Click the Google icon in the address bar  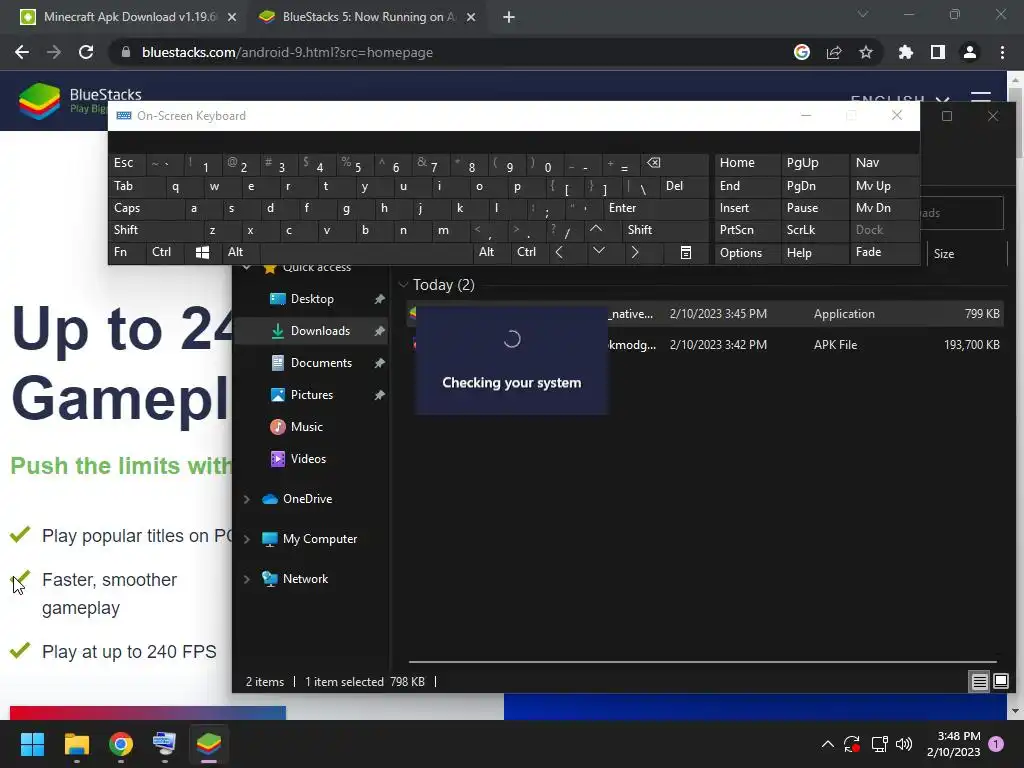802,52
